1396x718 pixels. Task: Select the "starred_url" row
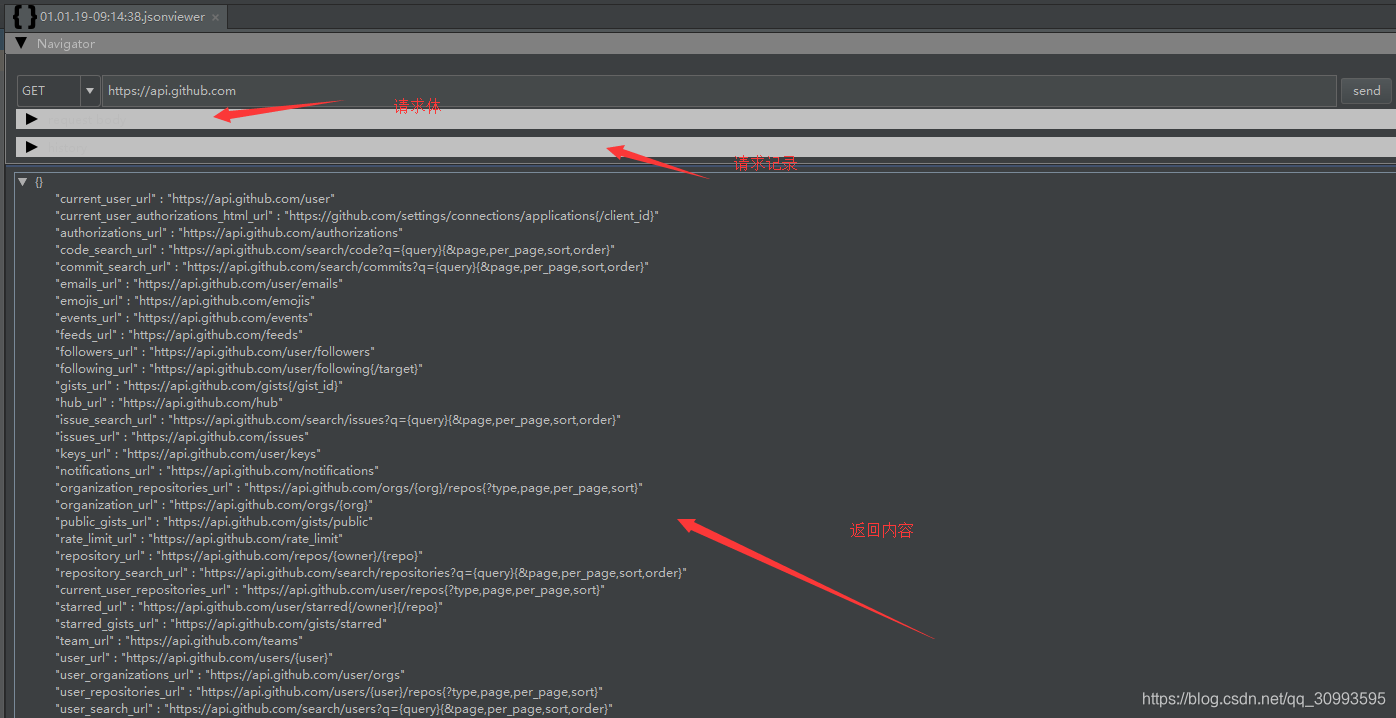(249, 607)
